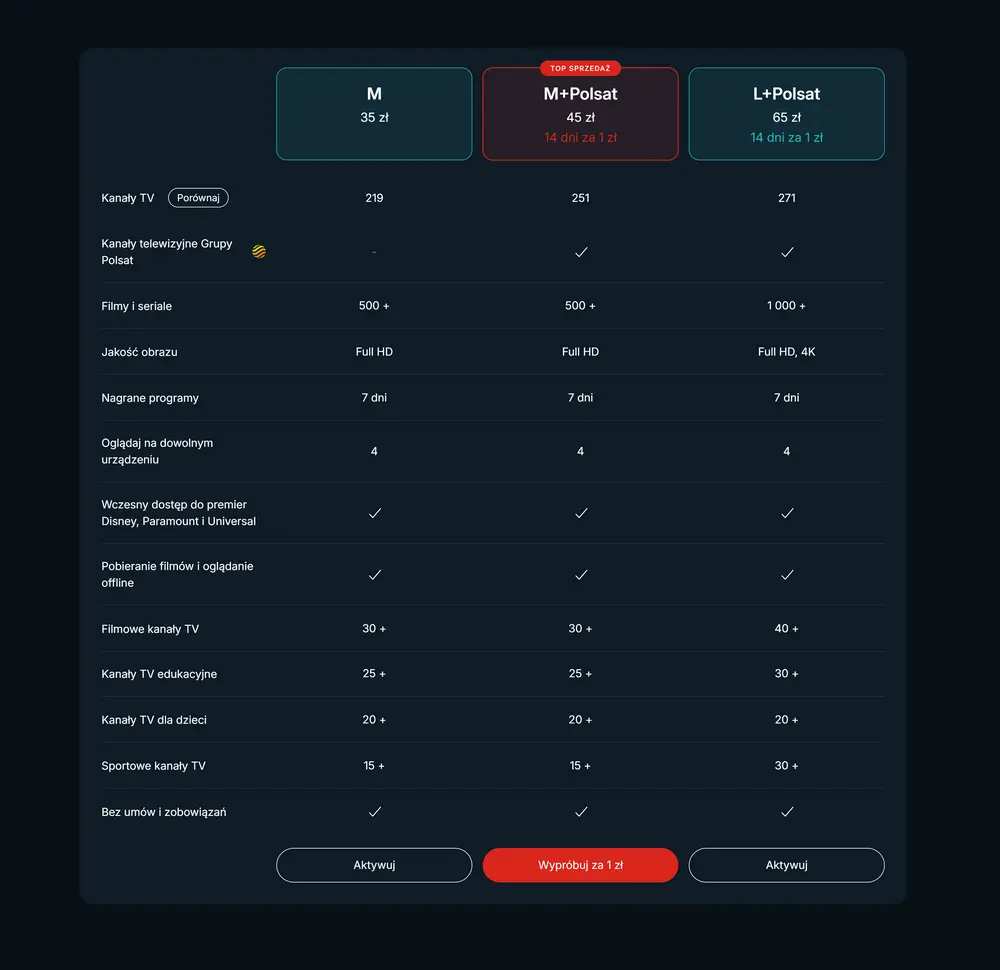
Task: Click the '251' channel count
Action: 580,198
